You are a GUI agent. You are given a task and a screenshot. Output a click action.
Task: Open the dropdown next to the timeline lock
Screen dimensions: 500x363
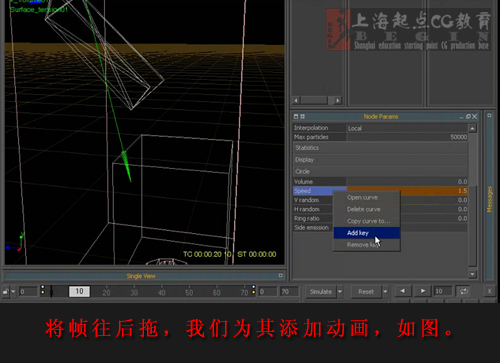point(13,292)
